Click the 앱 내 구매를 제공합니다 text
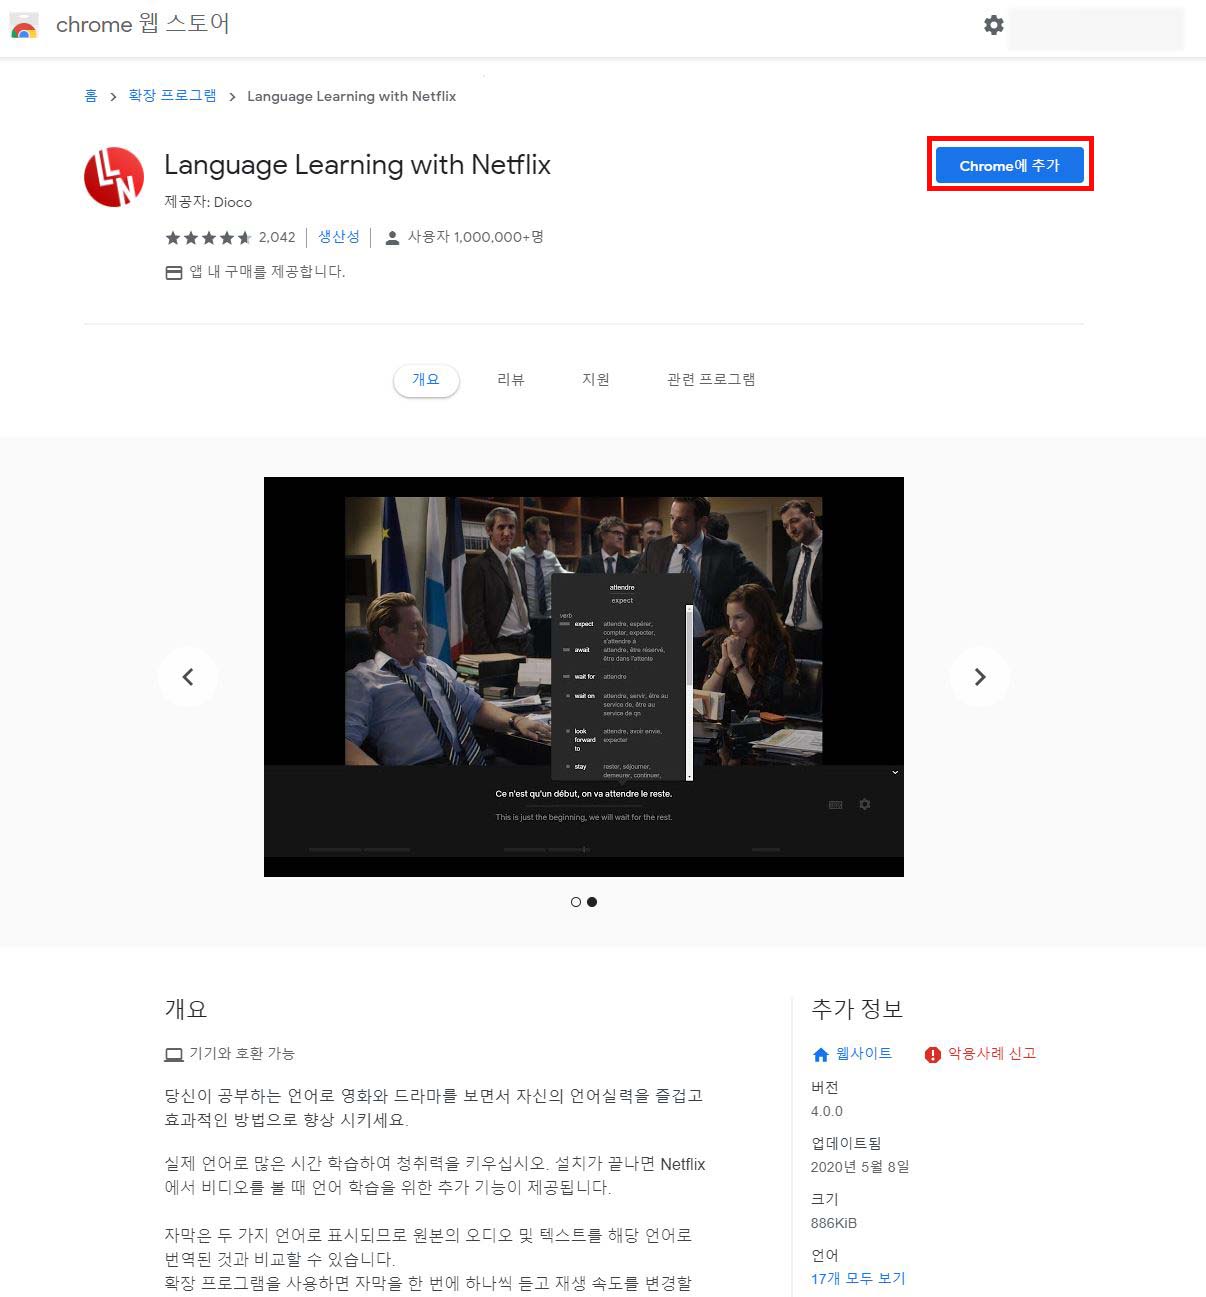 [267, 272]
